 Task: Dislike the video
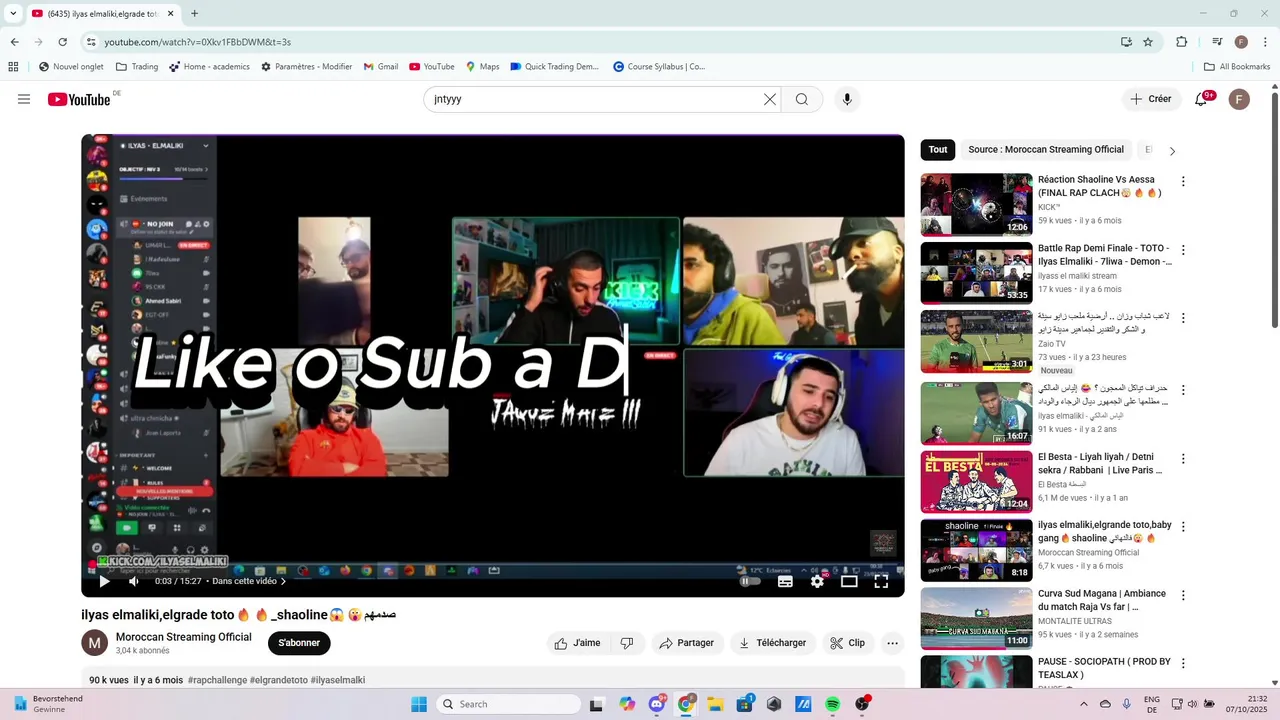pyautogui.click(x=627, y=643)
